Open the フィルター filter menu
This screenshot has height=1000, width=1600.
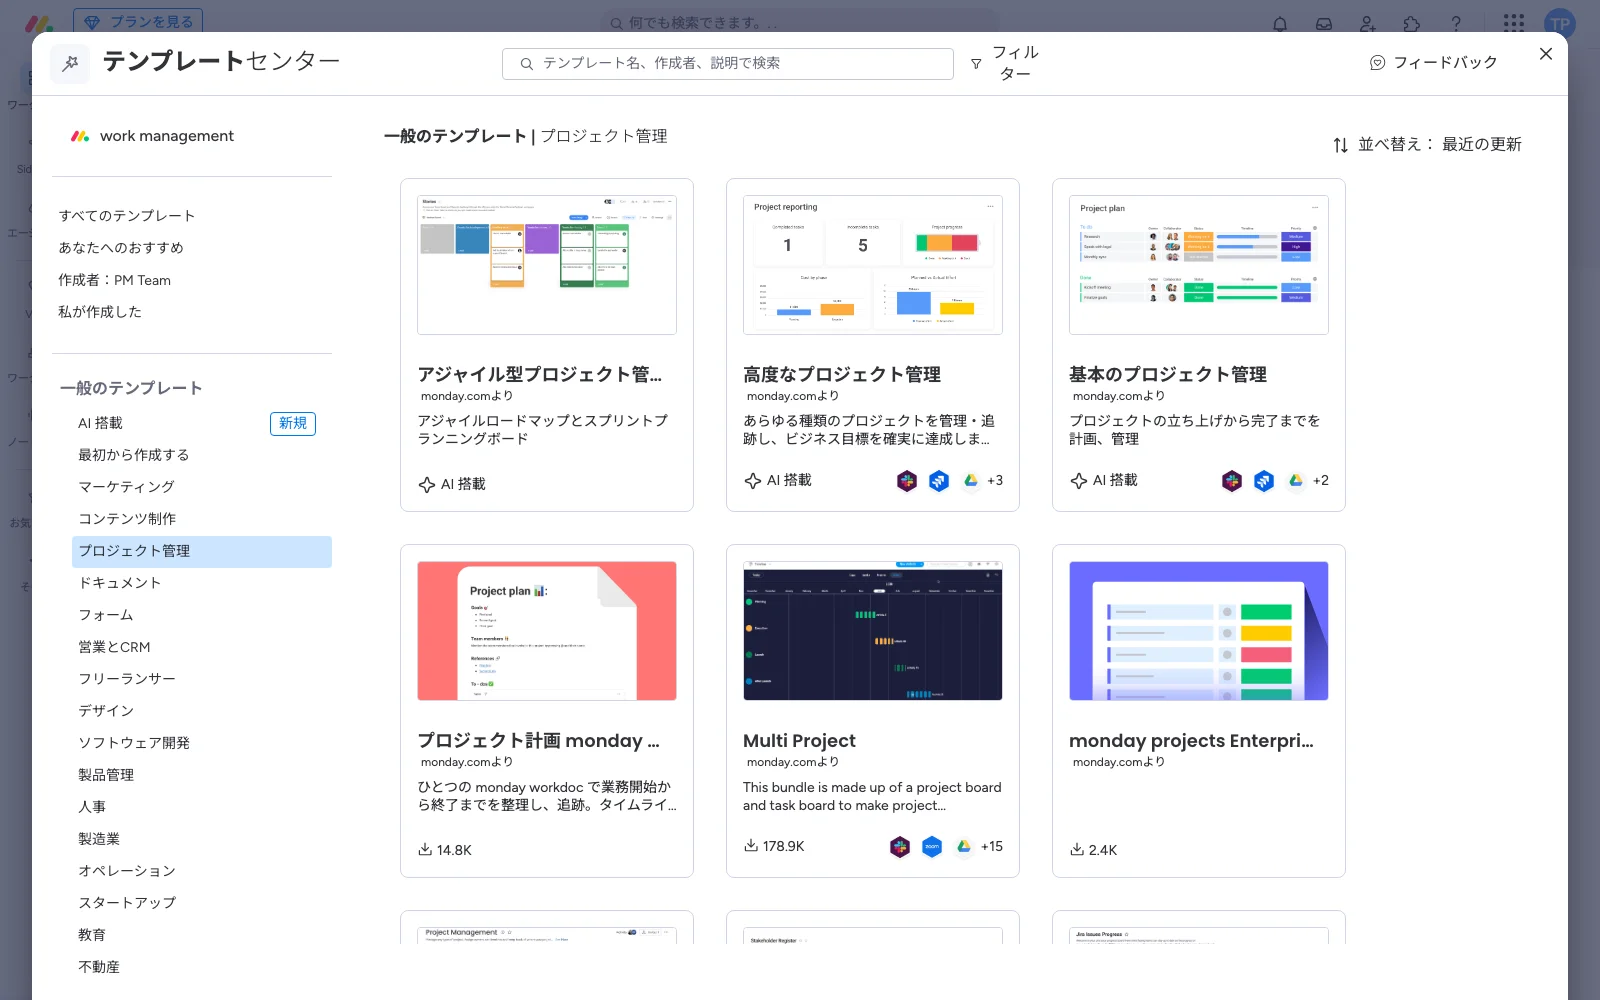pos(1005,63)
